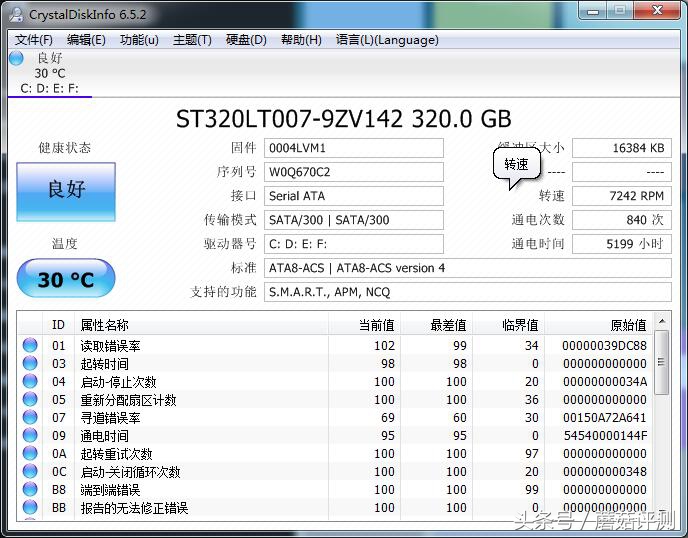This screenshot has width=688, height=538.
Task: Click the 健康状态 label
Action: coord(65,148)
